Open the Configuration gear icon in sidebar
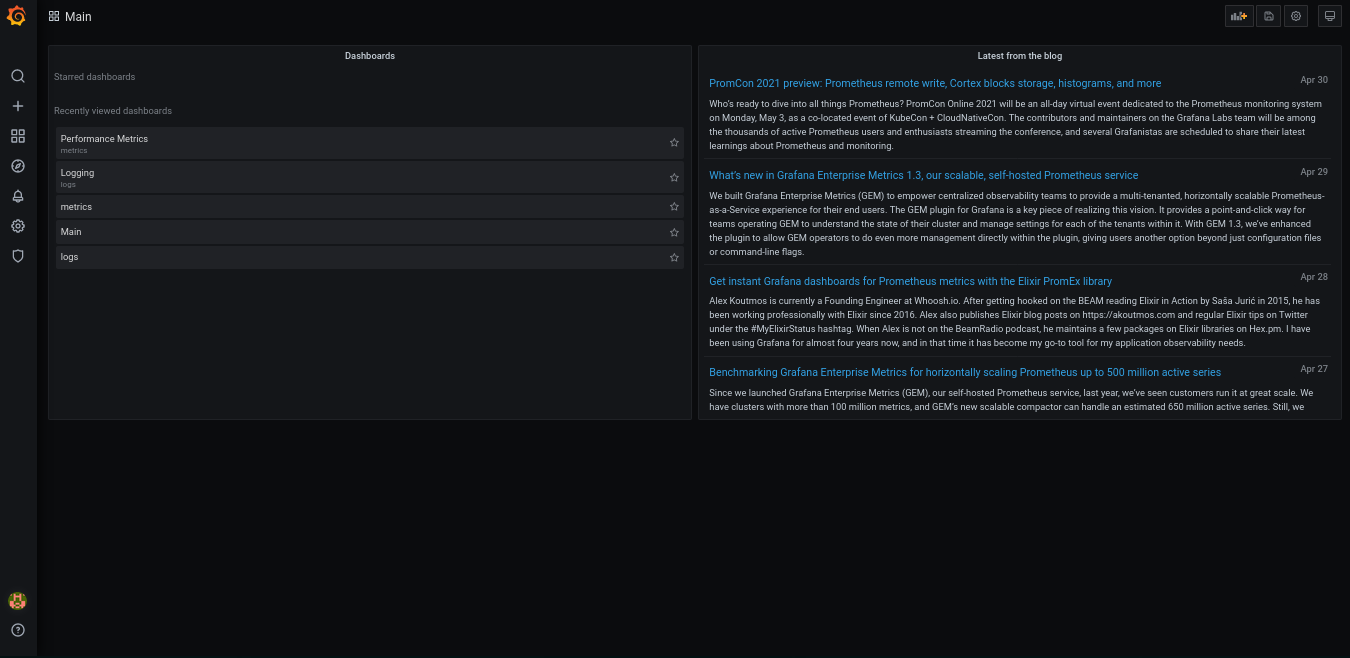The height and width of the screenshot is (658, 1350). tap(18, 226)
